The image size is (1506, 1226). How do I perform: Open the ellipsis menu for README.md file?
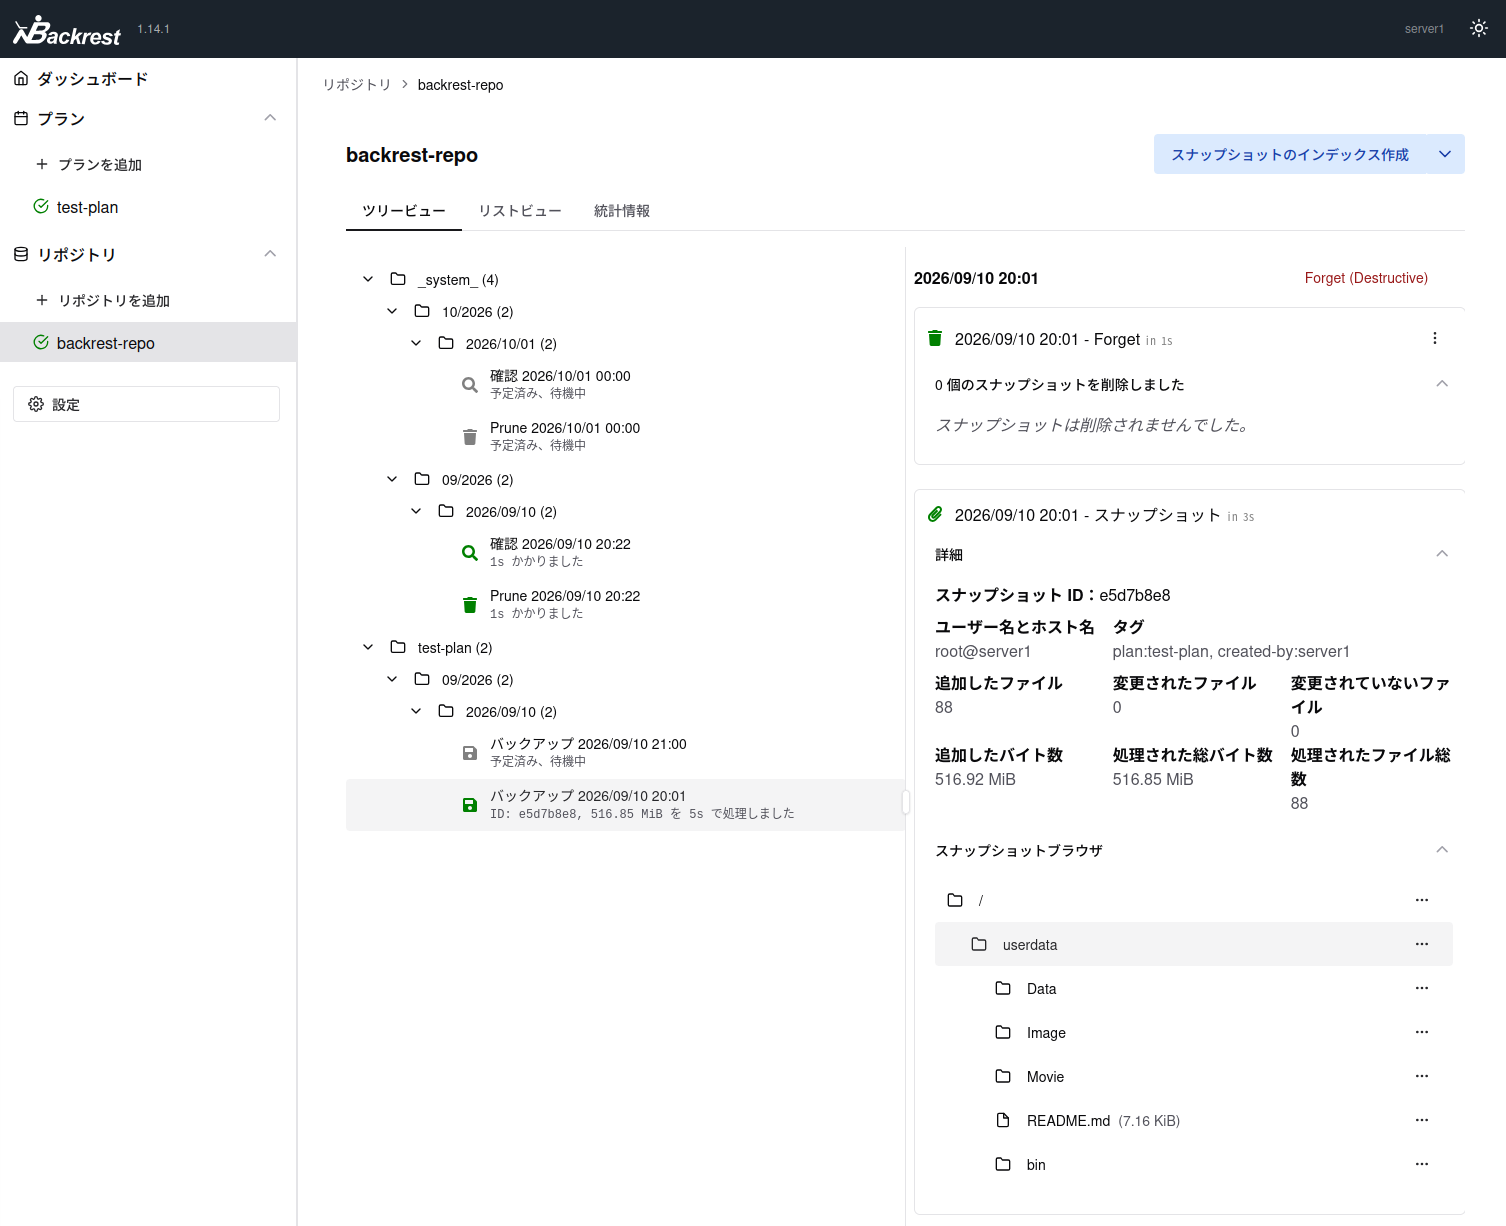click(x=1422, y=1120)
